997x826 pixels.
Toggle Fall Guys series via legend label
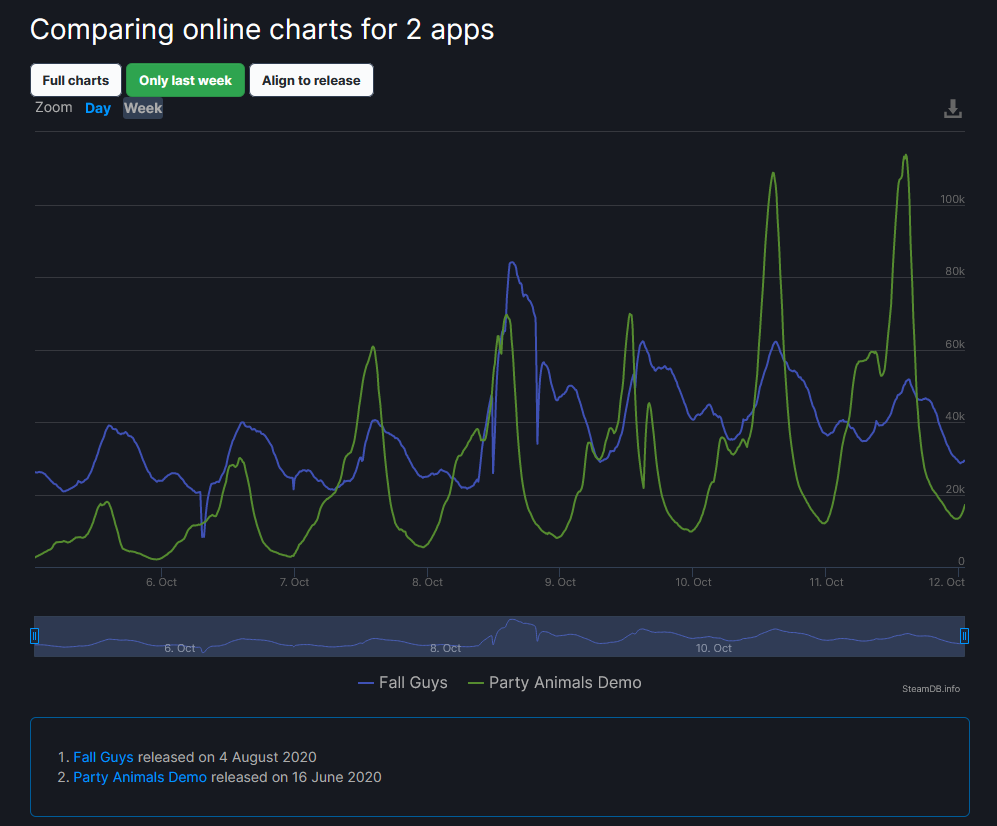click(413, 683)
